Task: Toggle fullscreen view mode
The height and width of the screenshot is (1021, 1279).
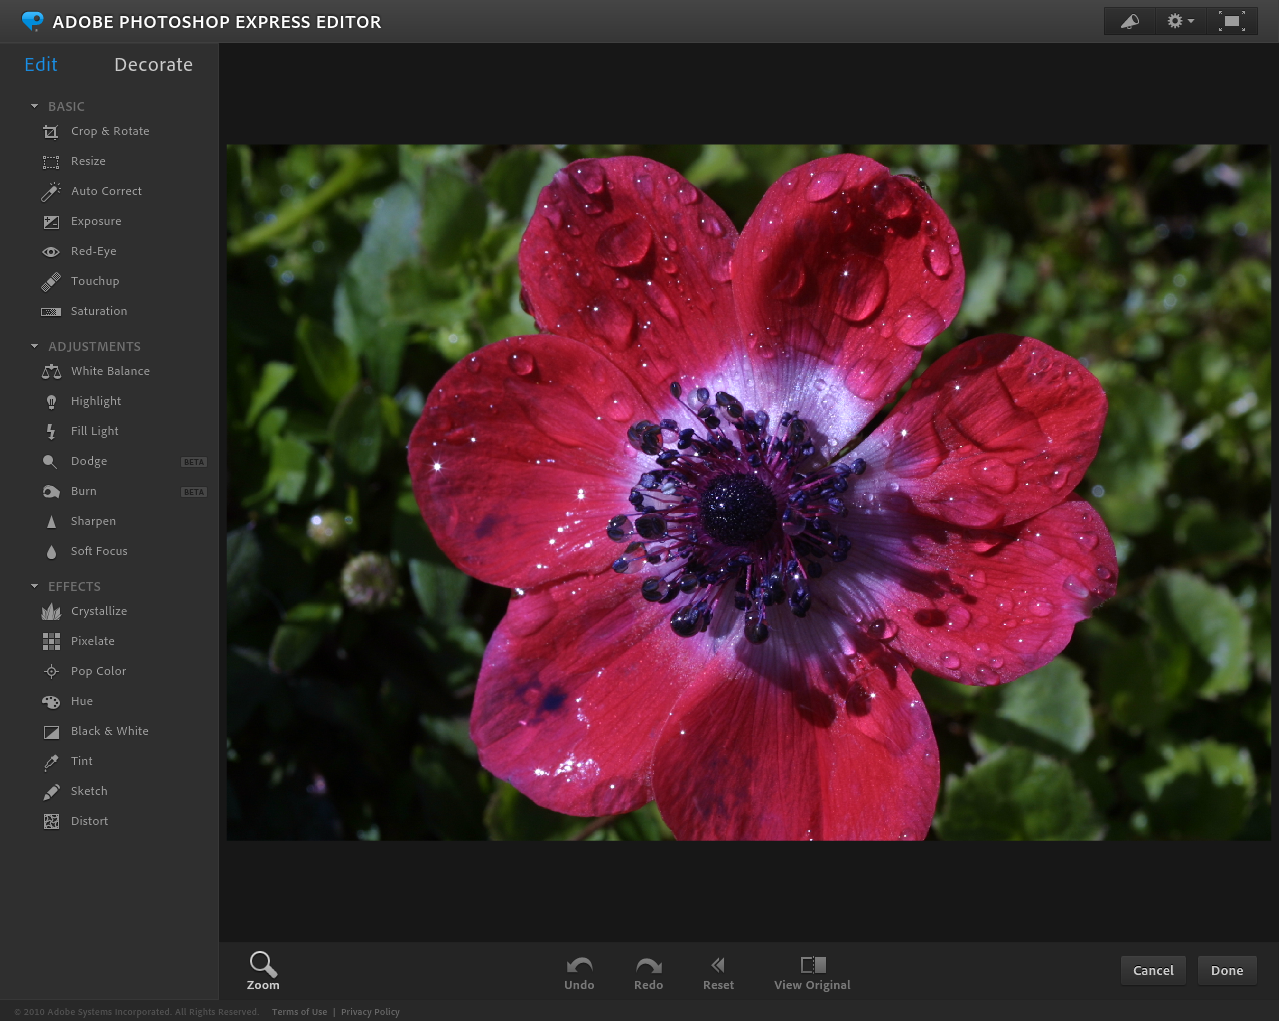Action: coord(1232,20)
